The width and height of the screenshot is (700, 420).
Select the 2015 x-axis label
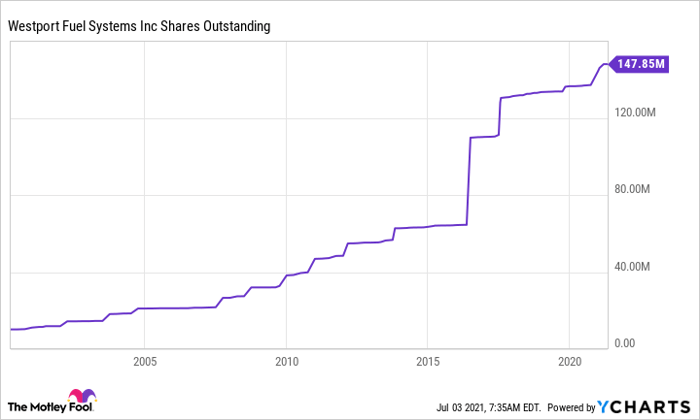tap(428, 360)
